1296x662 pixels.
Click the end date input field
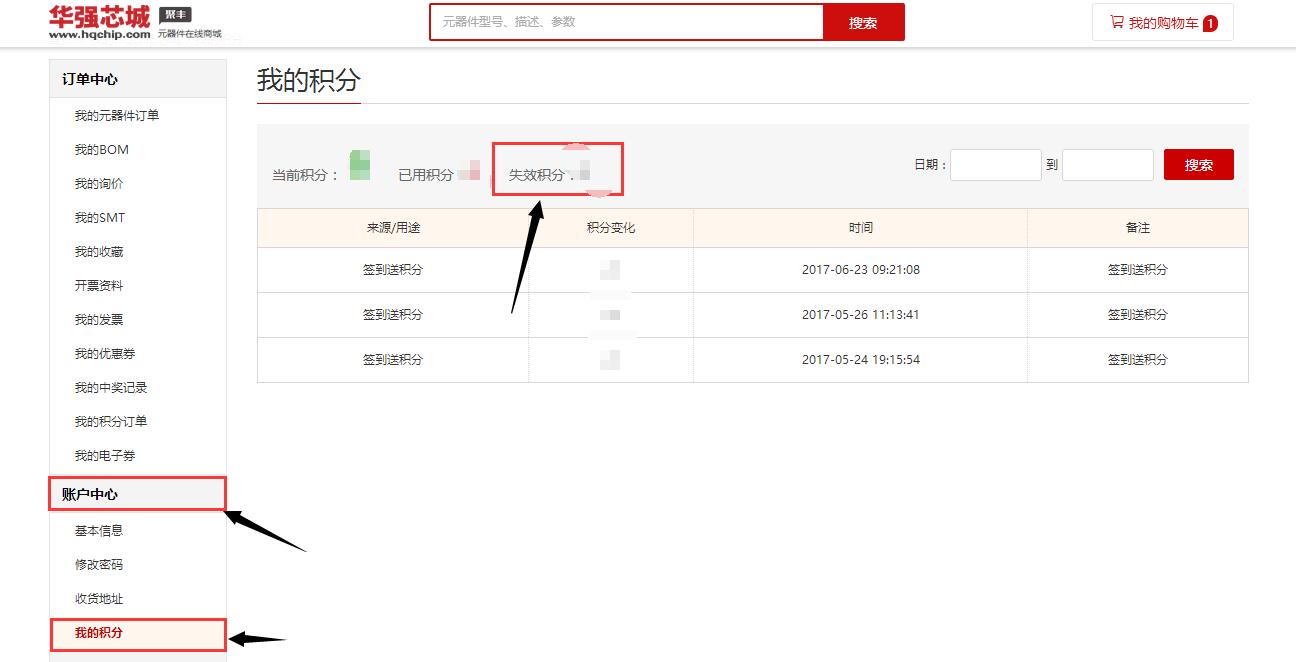point(1107,165)
